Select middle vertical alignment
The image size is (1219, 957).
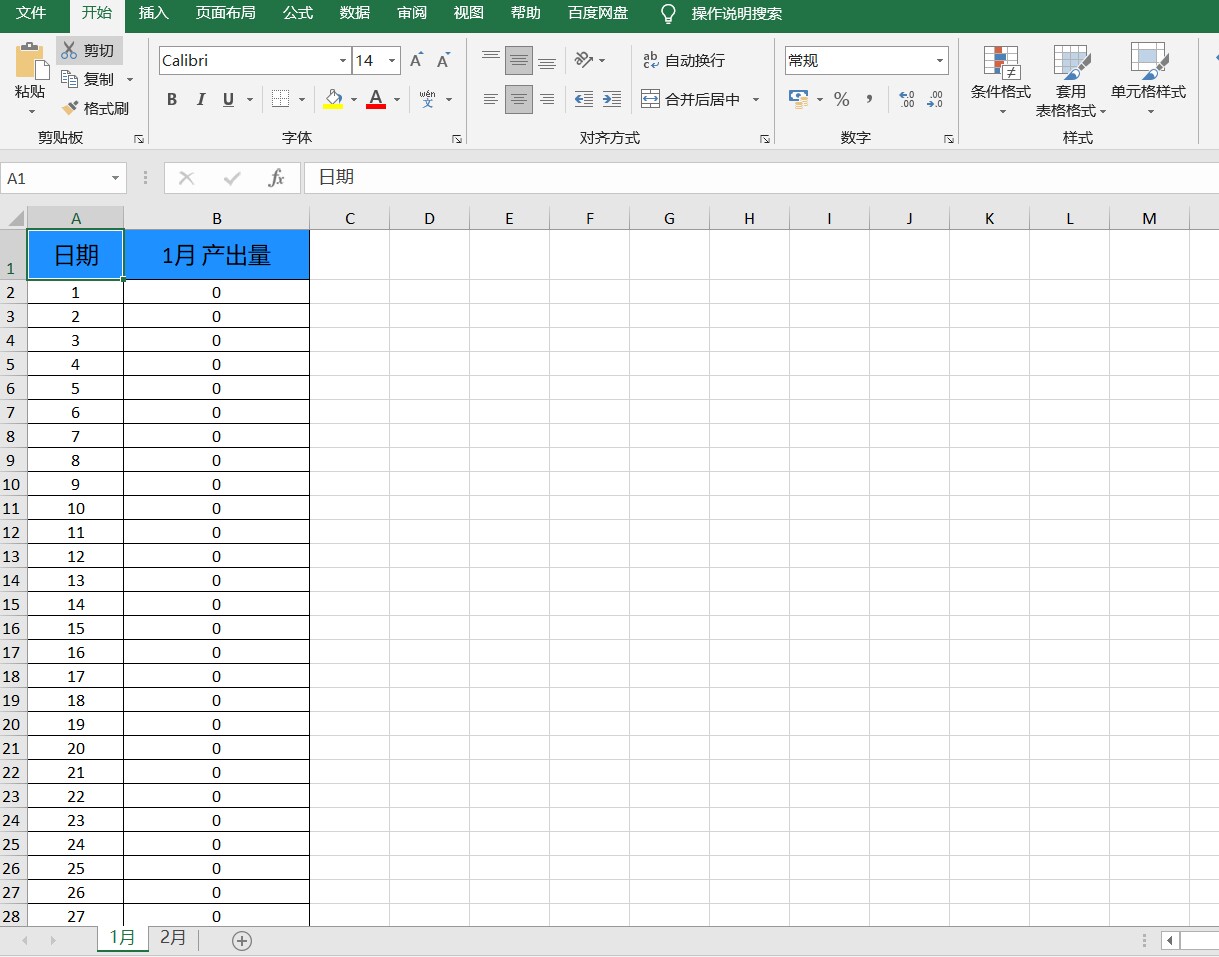pyautogui.click(x=519, y=61)
